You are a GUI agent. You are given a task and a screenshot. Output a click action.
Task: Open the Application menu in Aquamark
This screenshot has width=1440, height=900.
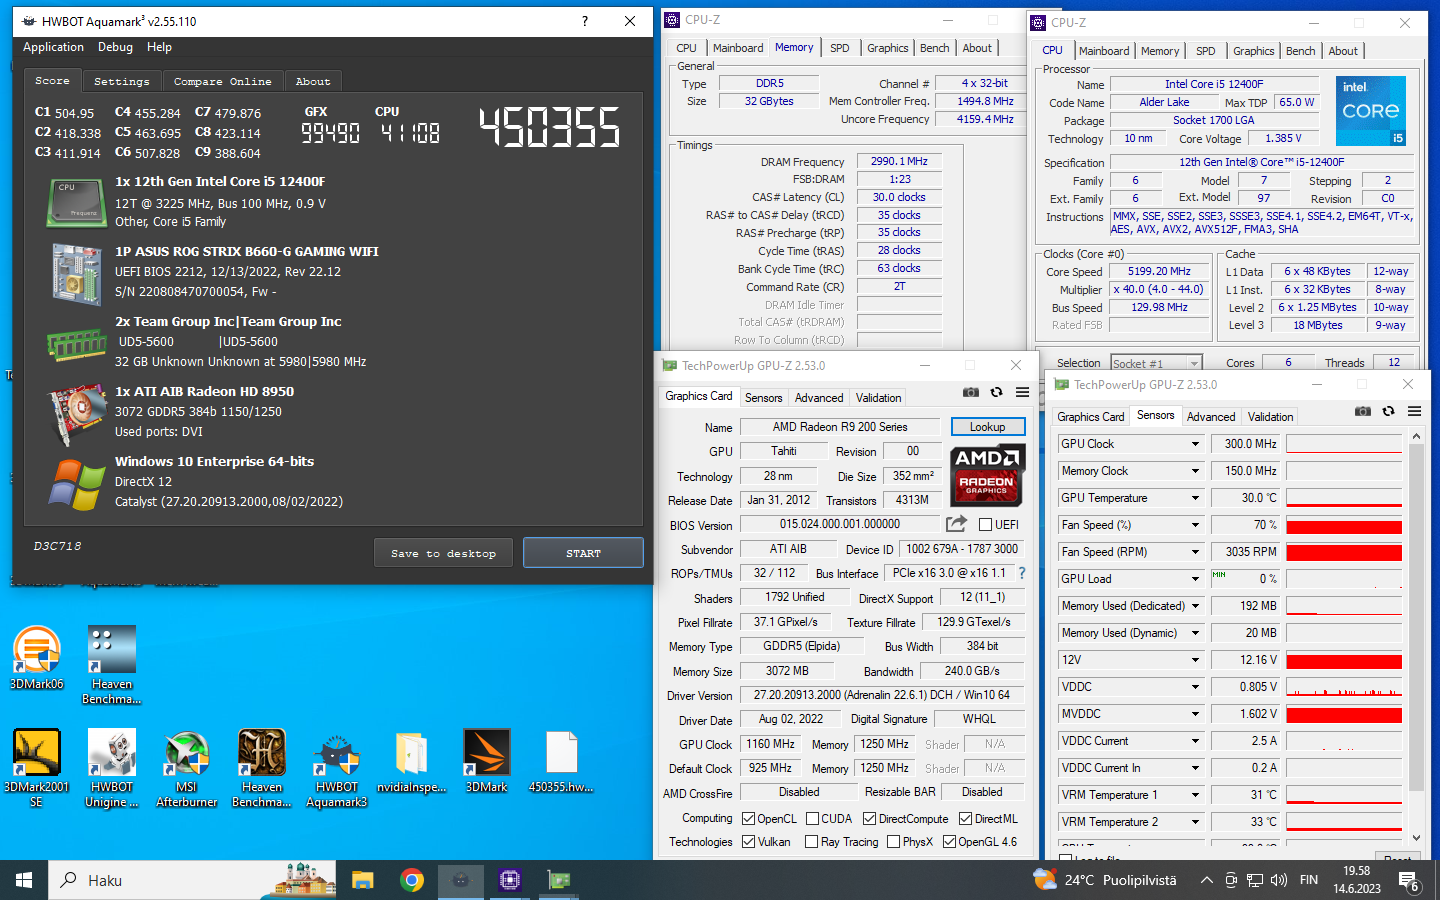point(53,47)
